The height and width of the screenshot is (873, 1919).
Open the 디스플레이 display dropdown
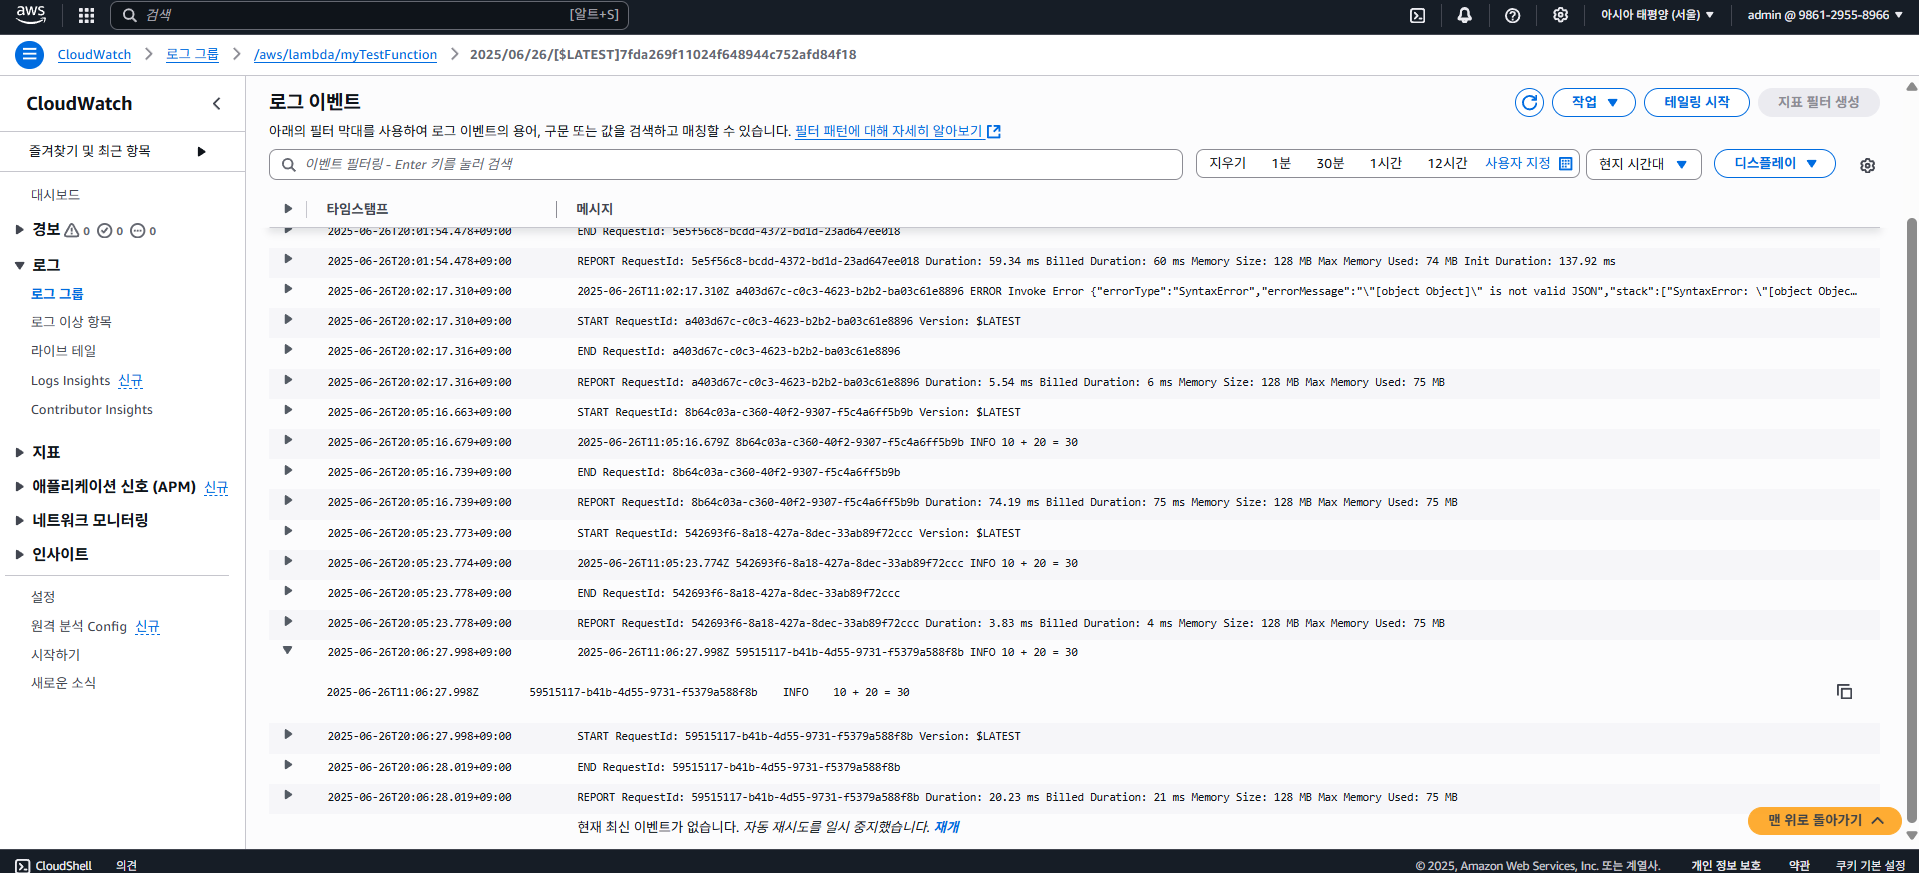tap(1774, 163)
